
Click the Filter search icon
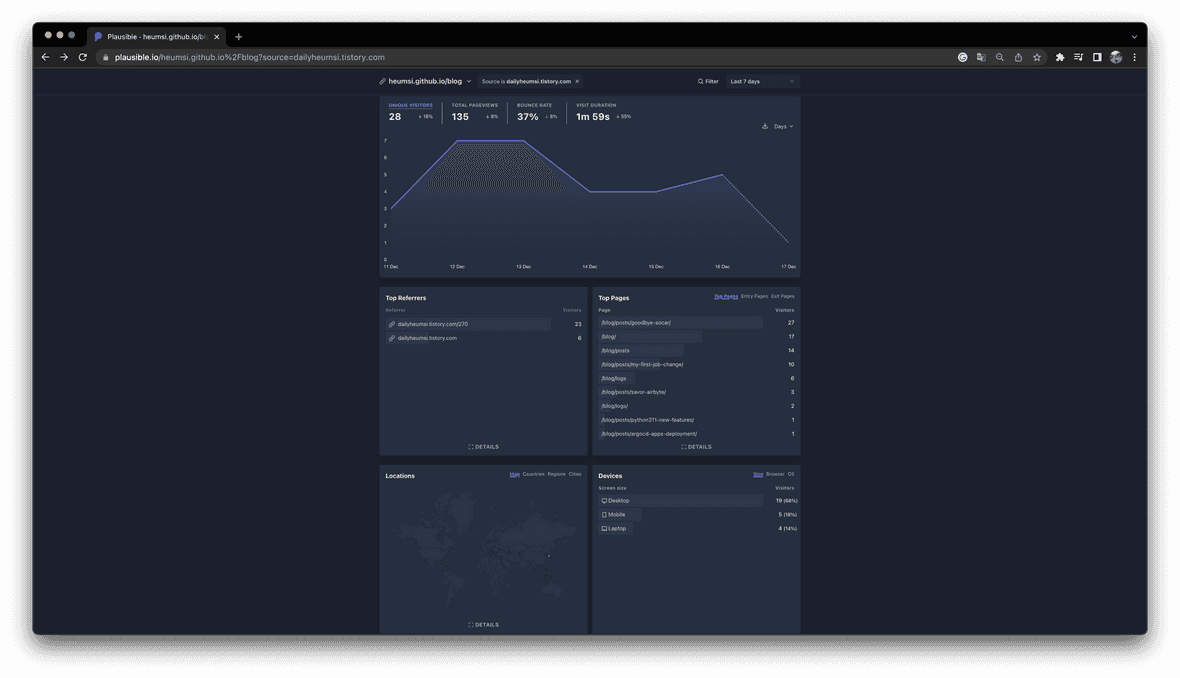[700, 81]
